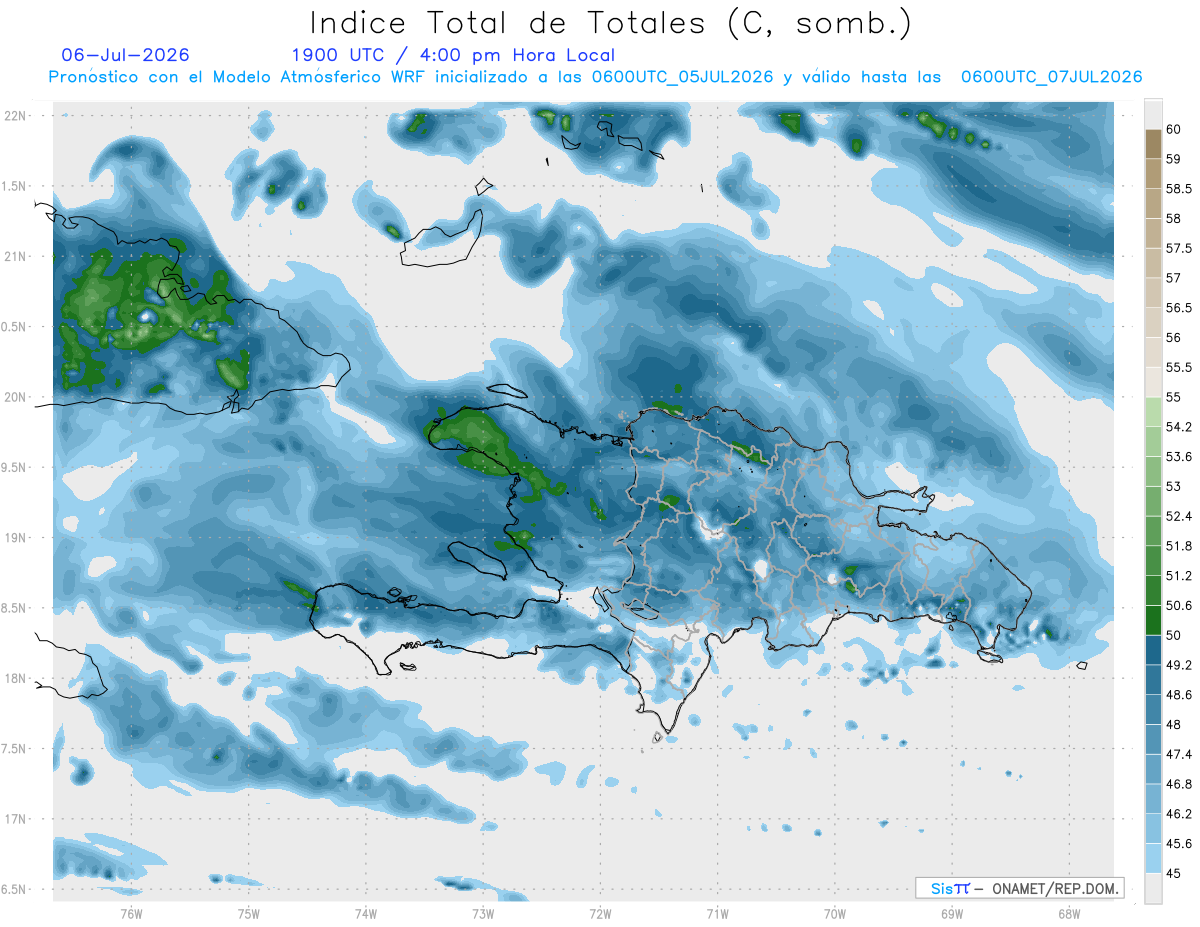Click the 'ONAMET/REP.DOM.' credit label
1200x927 pixels.
[x=1055, y=888]
